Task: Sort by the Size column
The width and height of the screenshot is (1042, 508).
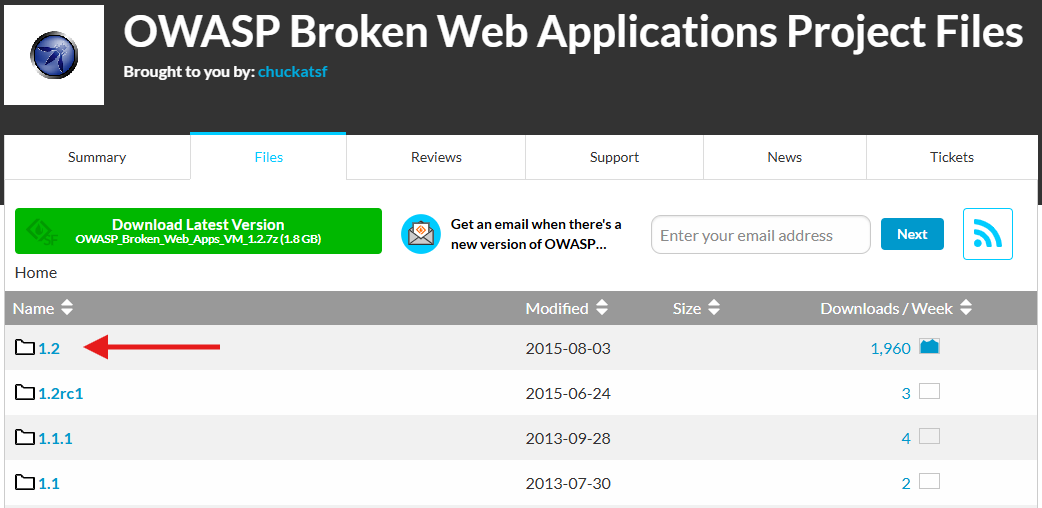Action: 696,308
